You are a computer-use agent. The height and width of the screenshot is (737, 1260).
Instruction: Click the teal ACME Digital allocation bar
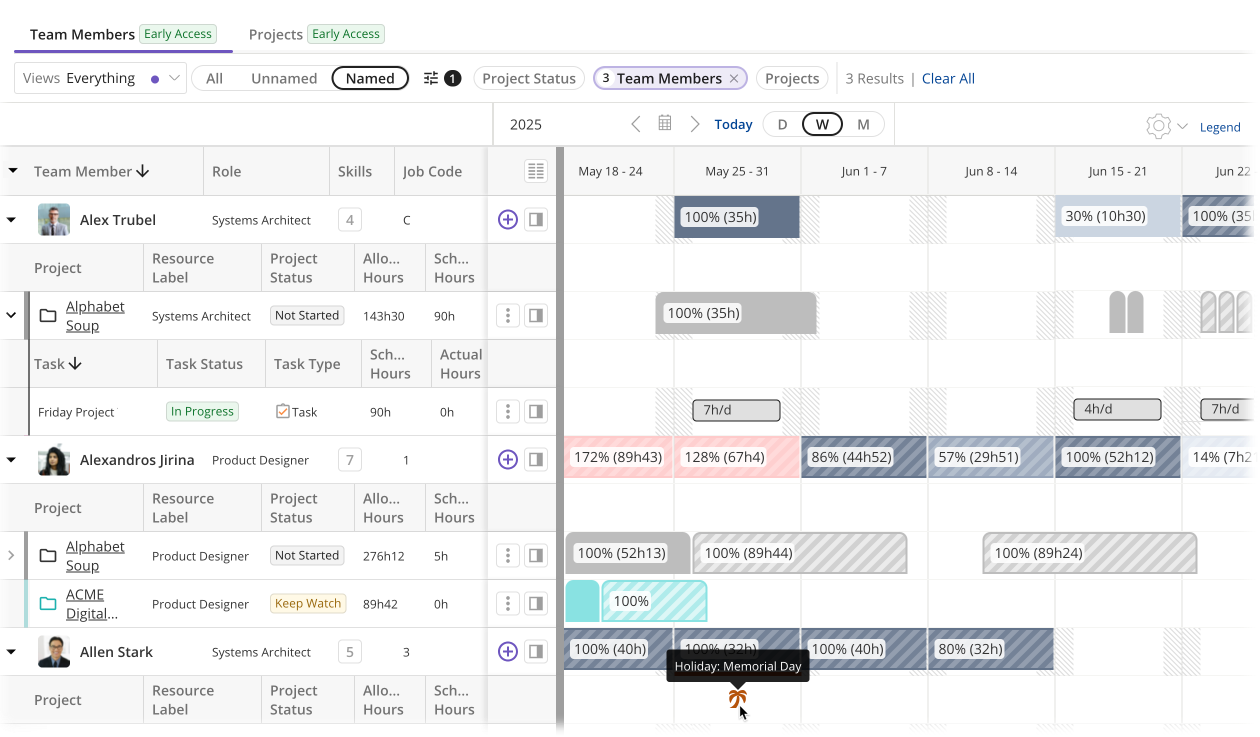pos(582,601)
